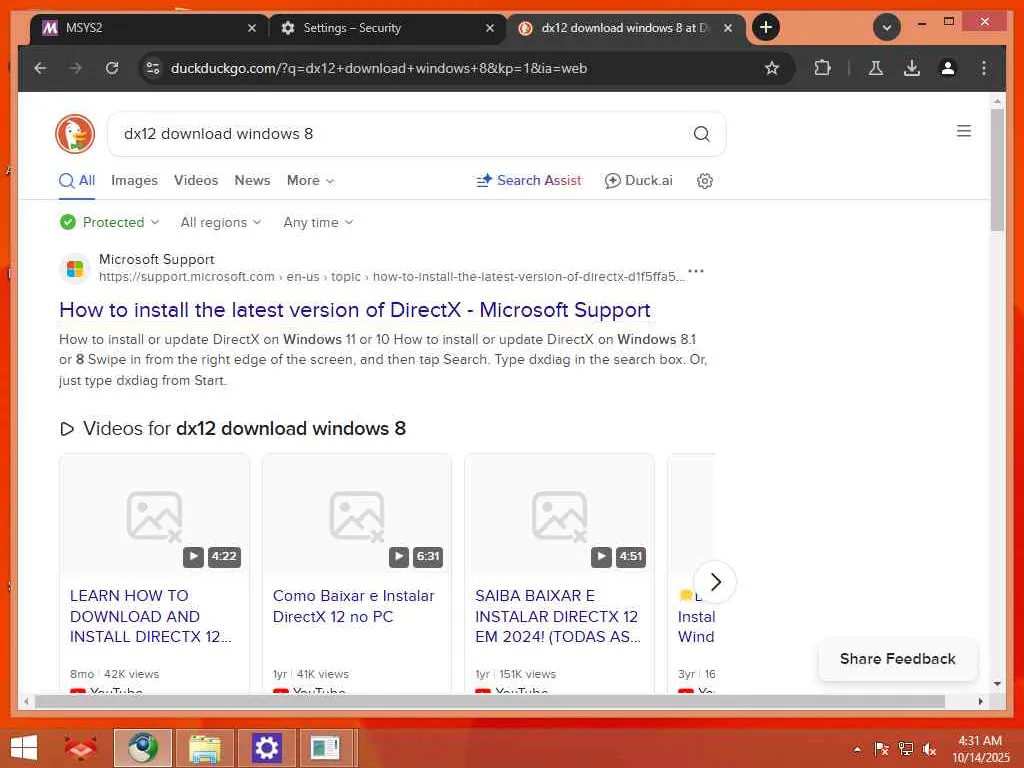1024x768 pixels.
Task: Click the muted volume icon in system tray
Action: [930, 749]
